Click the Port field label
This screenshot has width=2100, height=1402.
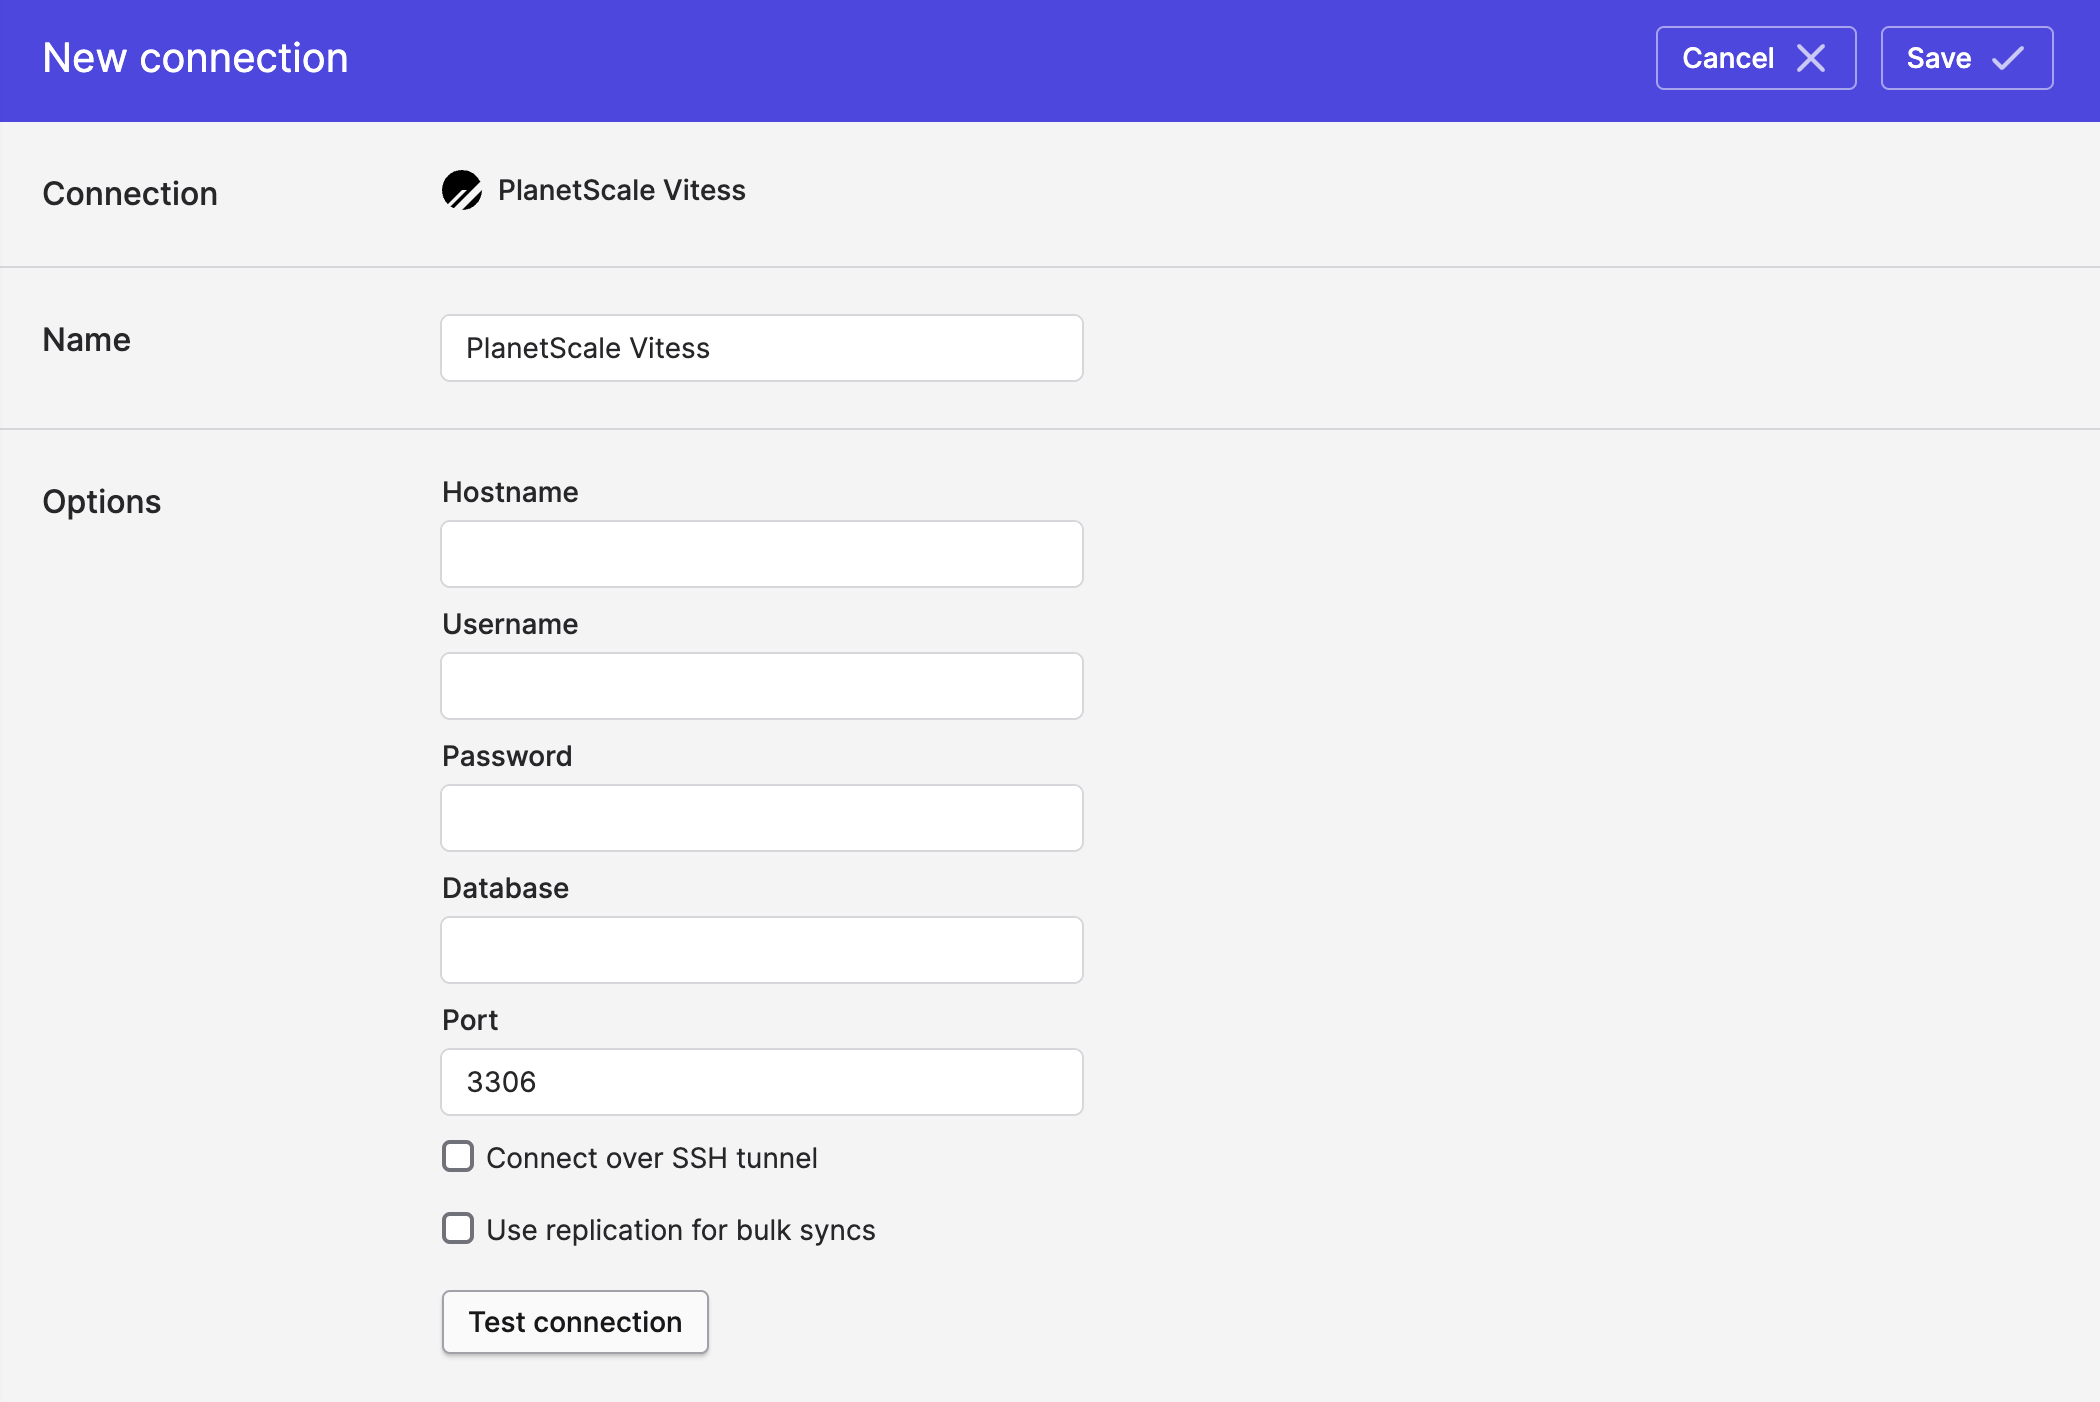pyautogui.click(x=470, y=1020)
